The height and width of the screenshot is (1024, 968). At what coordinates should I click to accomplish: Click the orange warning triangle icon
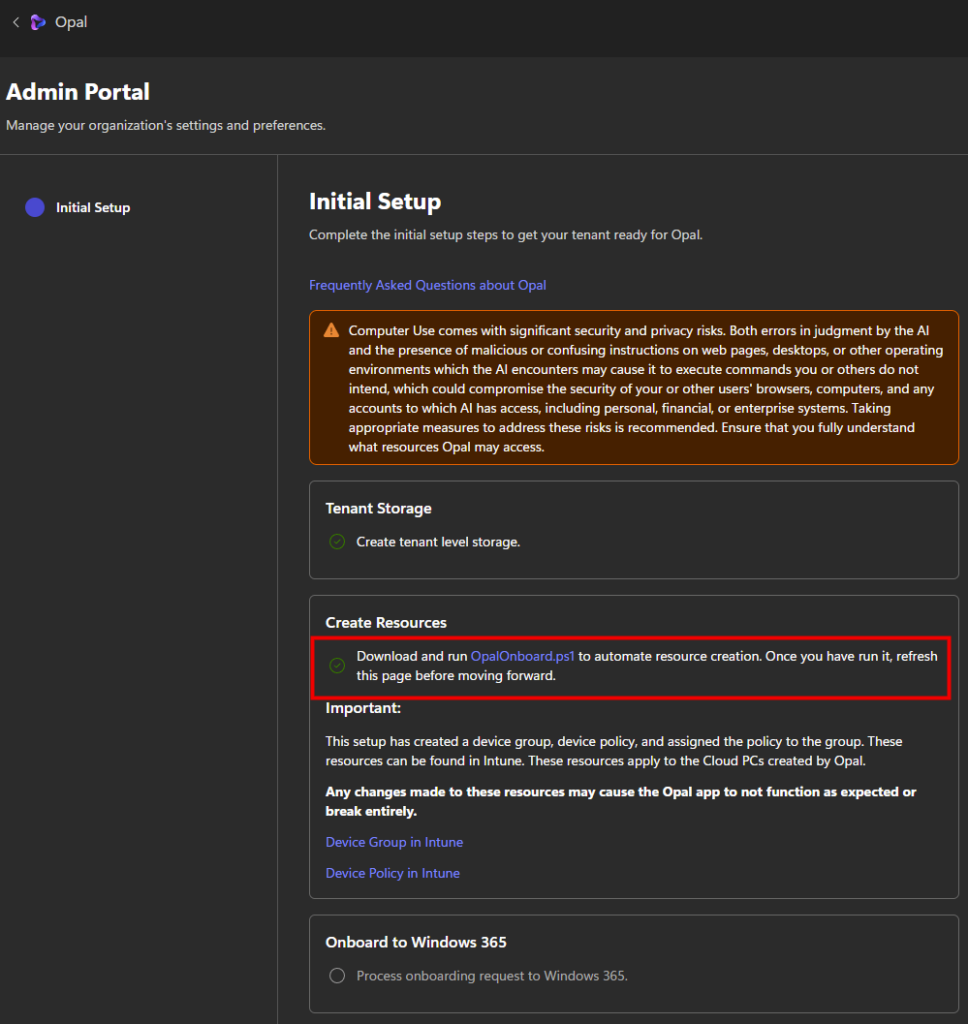pyautogui.click(x=331, y=331)
